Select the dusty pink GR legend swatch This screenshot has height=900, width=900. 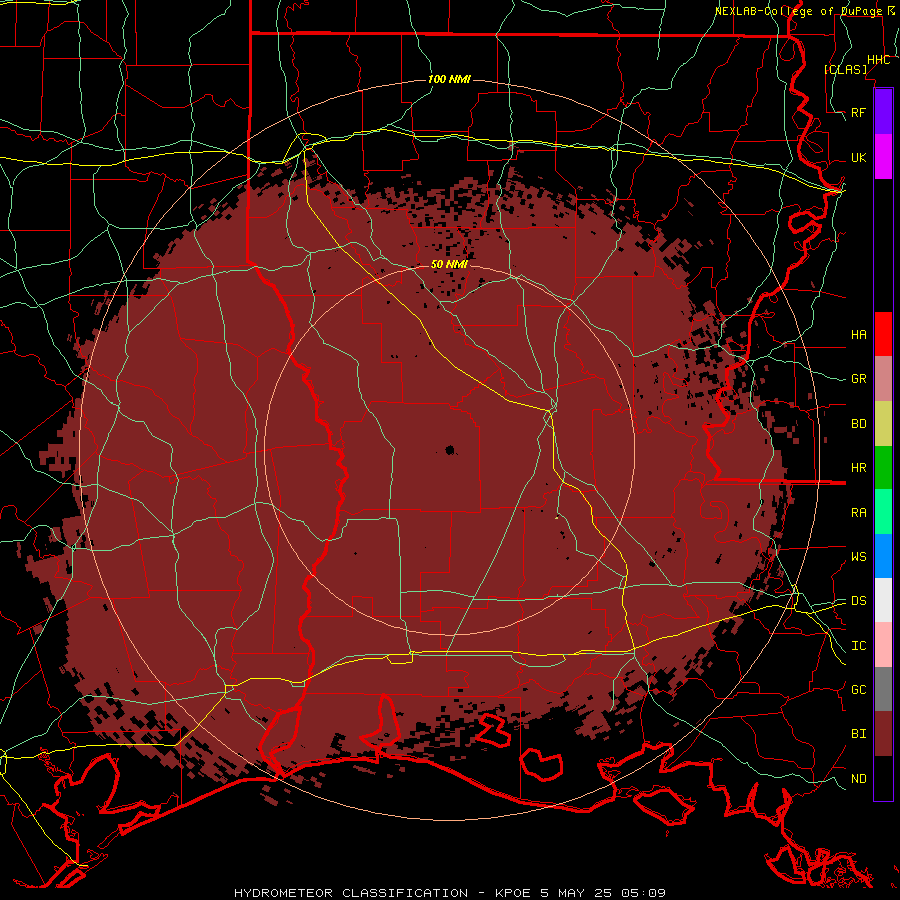(x=883, y=379)
